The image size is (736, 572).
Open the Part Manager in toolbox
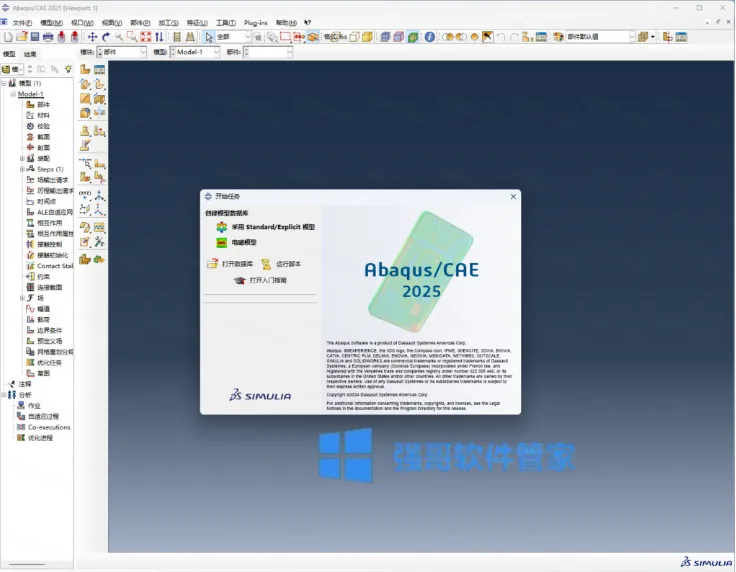[100, 69]
